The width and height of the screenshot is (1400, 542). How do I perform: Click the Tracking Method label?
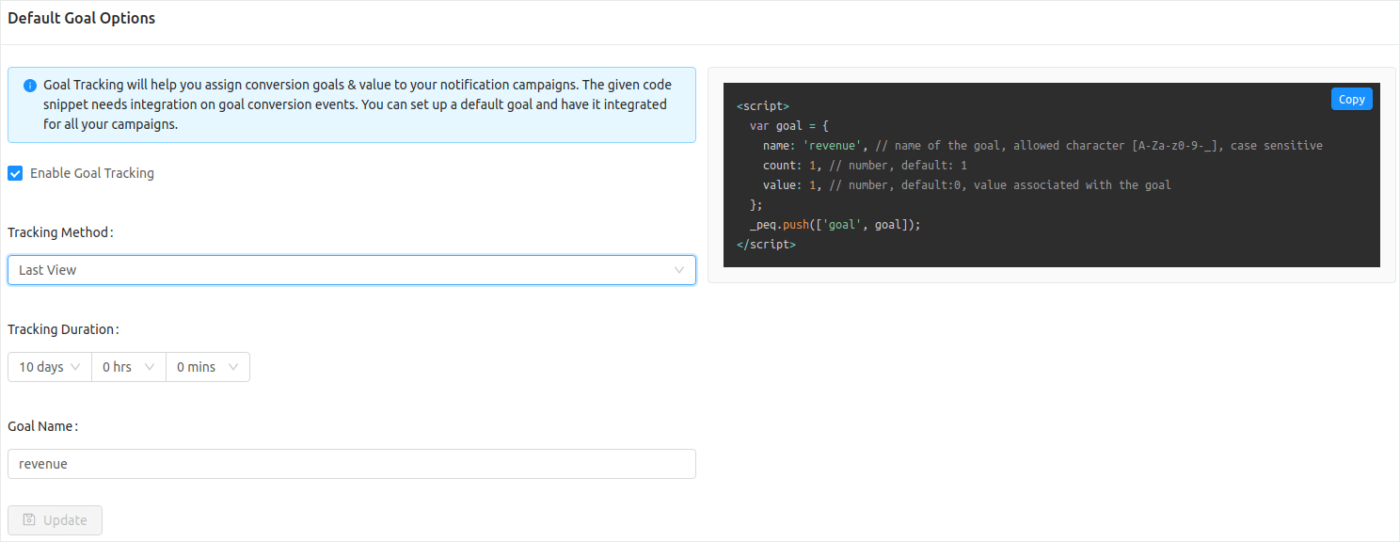pos(61,232)
